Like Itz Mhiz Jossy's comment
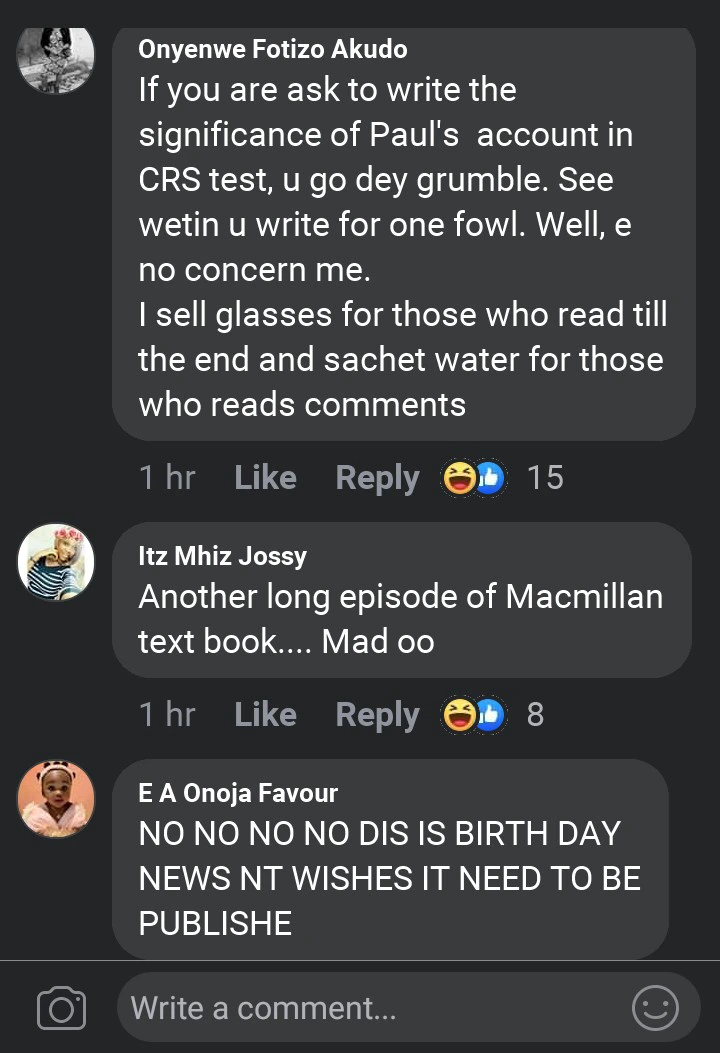Viewport: 720px width, 1053px height. pyautogui.click(x=265, y=715)
